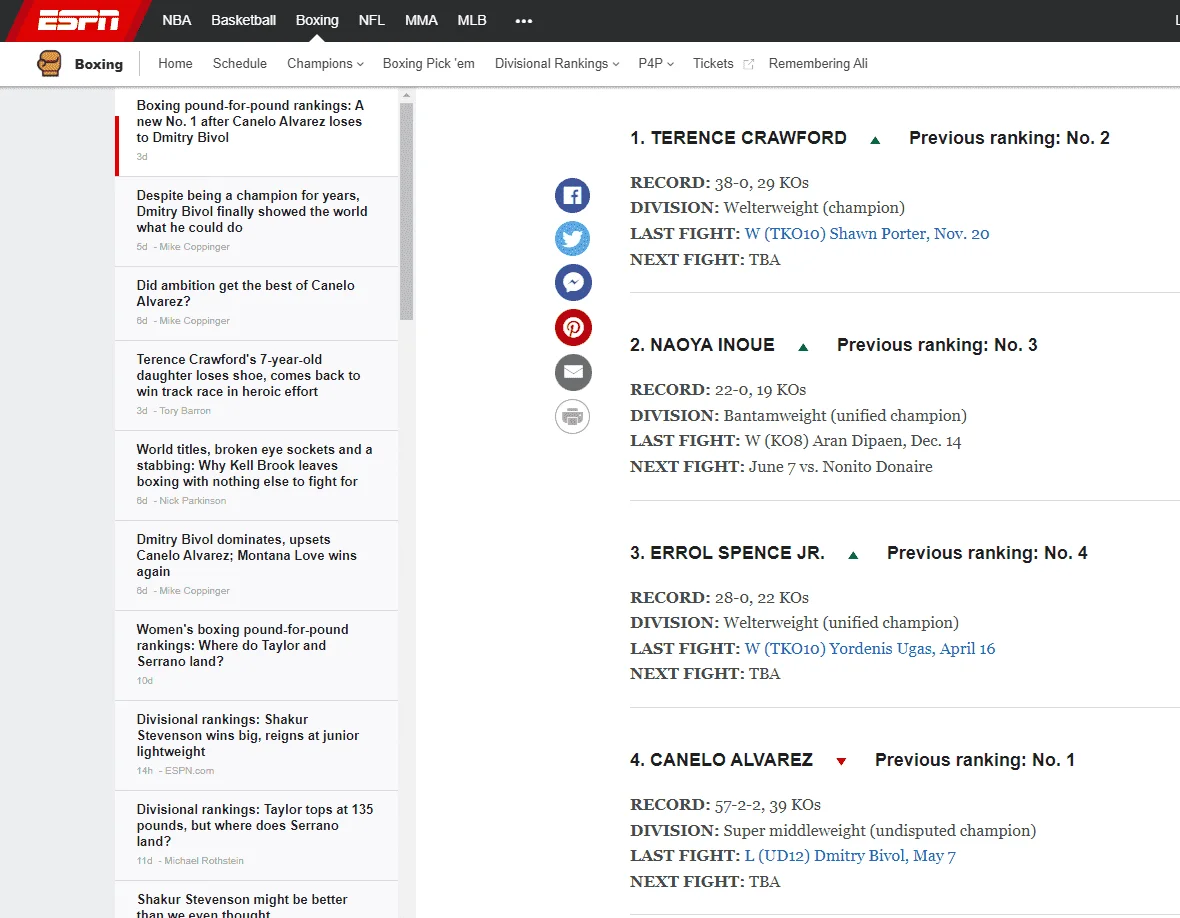1180x918 pixels.
Task: Click 'Previous ranking: No. 1' text
Action: click(x=975, y=760)
